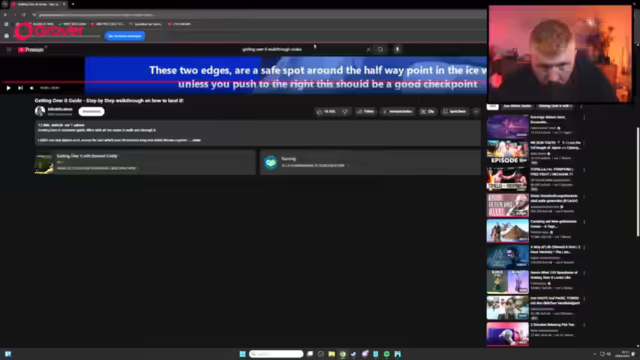
Task: Open the apps grid in bookmarks bar
Action: click(6, 24)
